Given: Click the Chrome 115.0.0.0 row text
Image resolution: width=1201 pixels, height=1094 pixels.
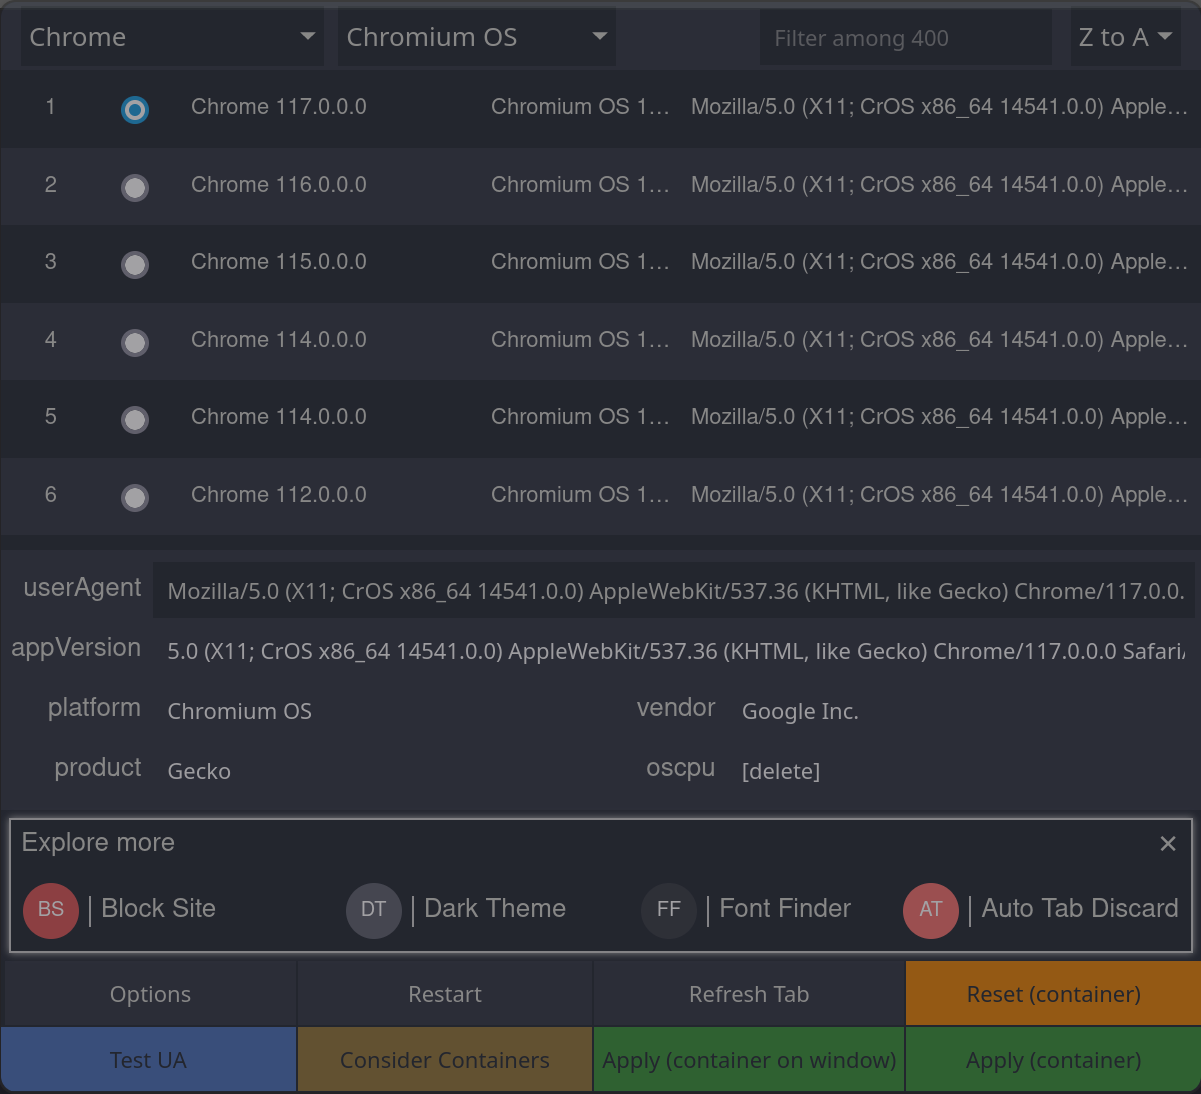Looking at the screenshot, I should pyautogui.click(x=279, y=262).
